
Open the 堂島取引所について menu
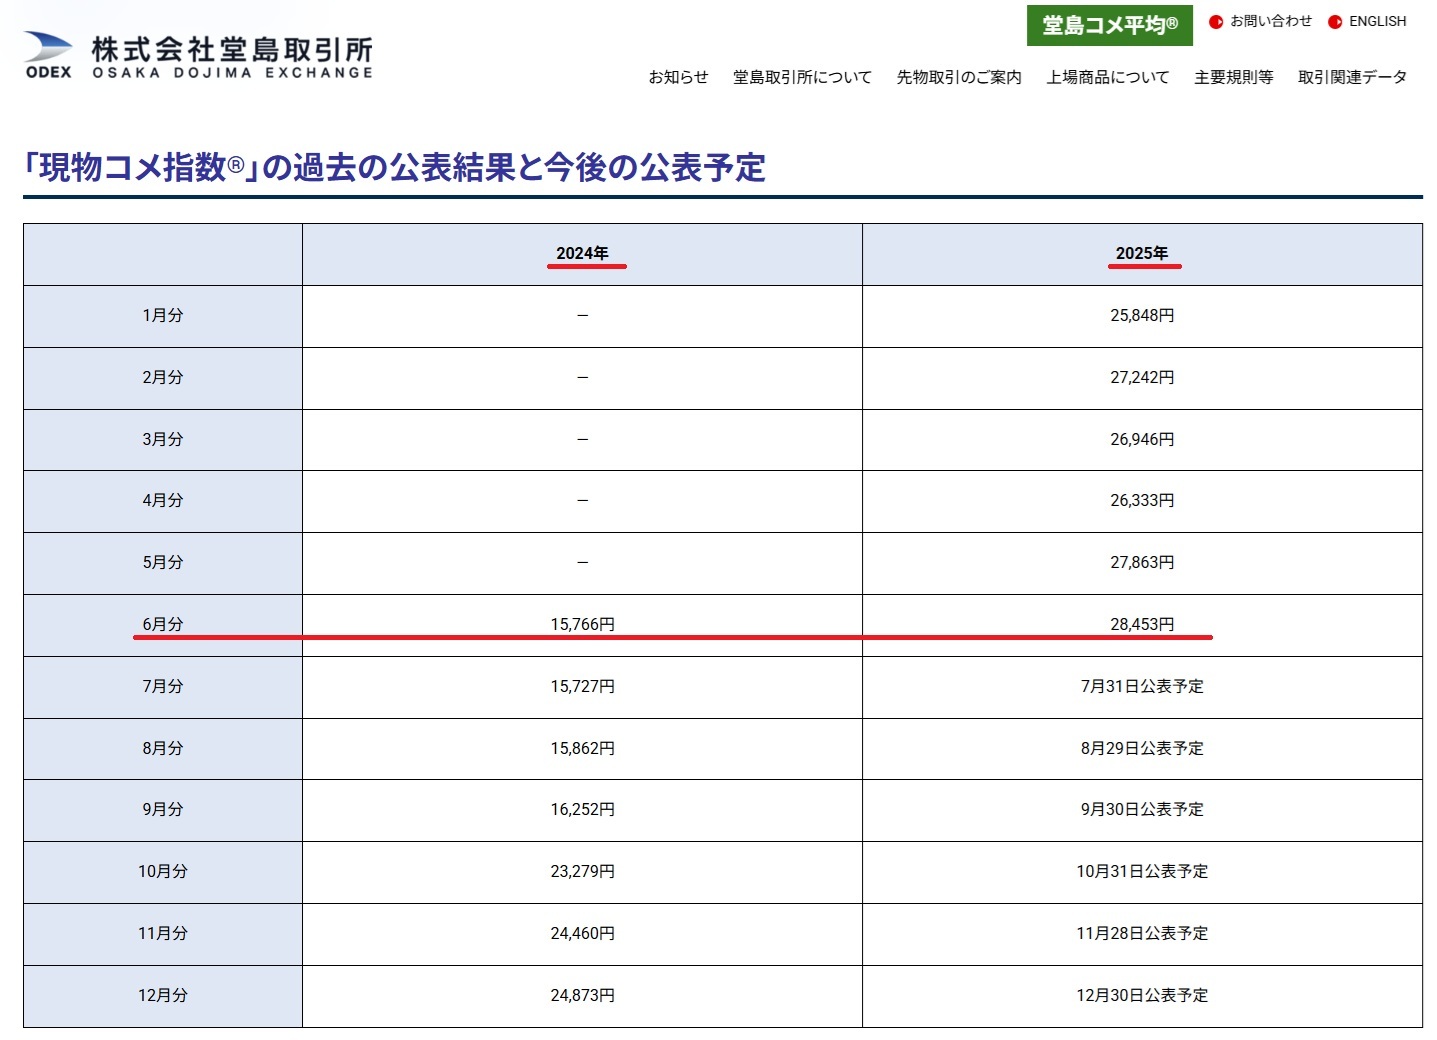coord(802,77)
